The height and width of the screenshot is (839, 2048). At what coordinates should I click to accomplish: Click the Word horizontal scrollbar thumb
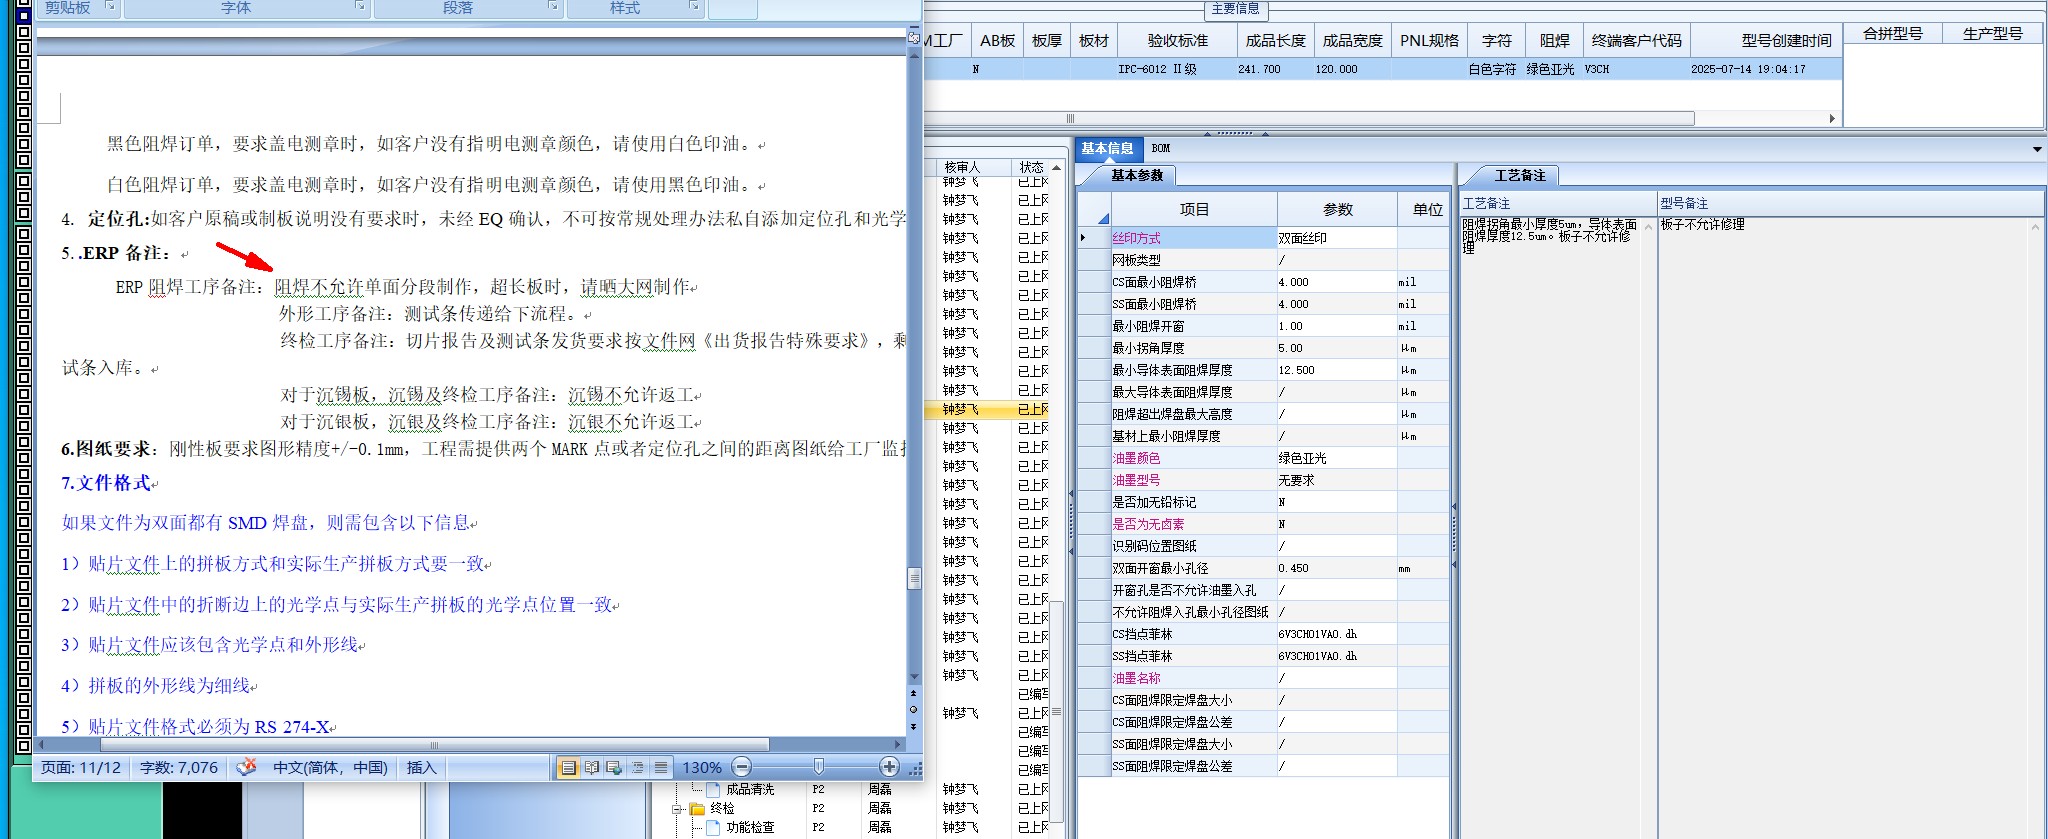(434, 744)
